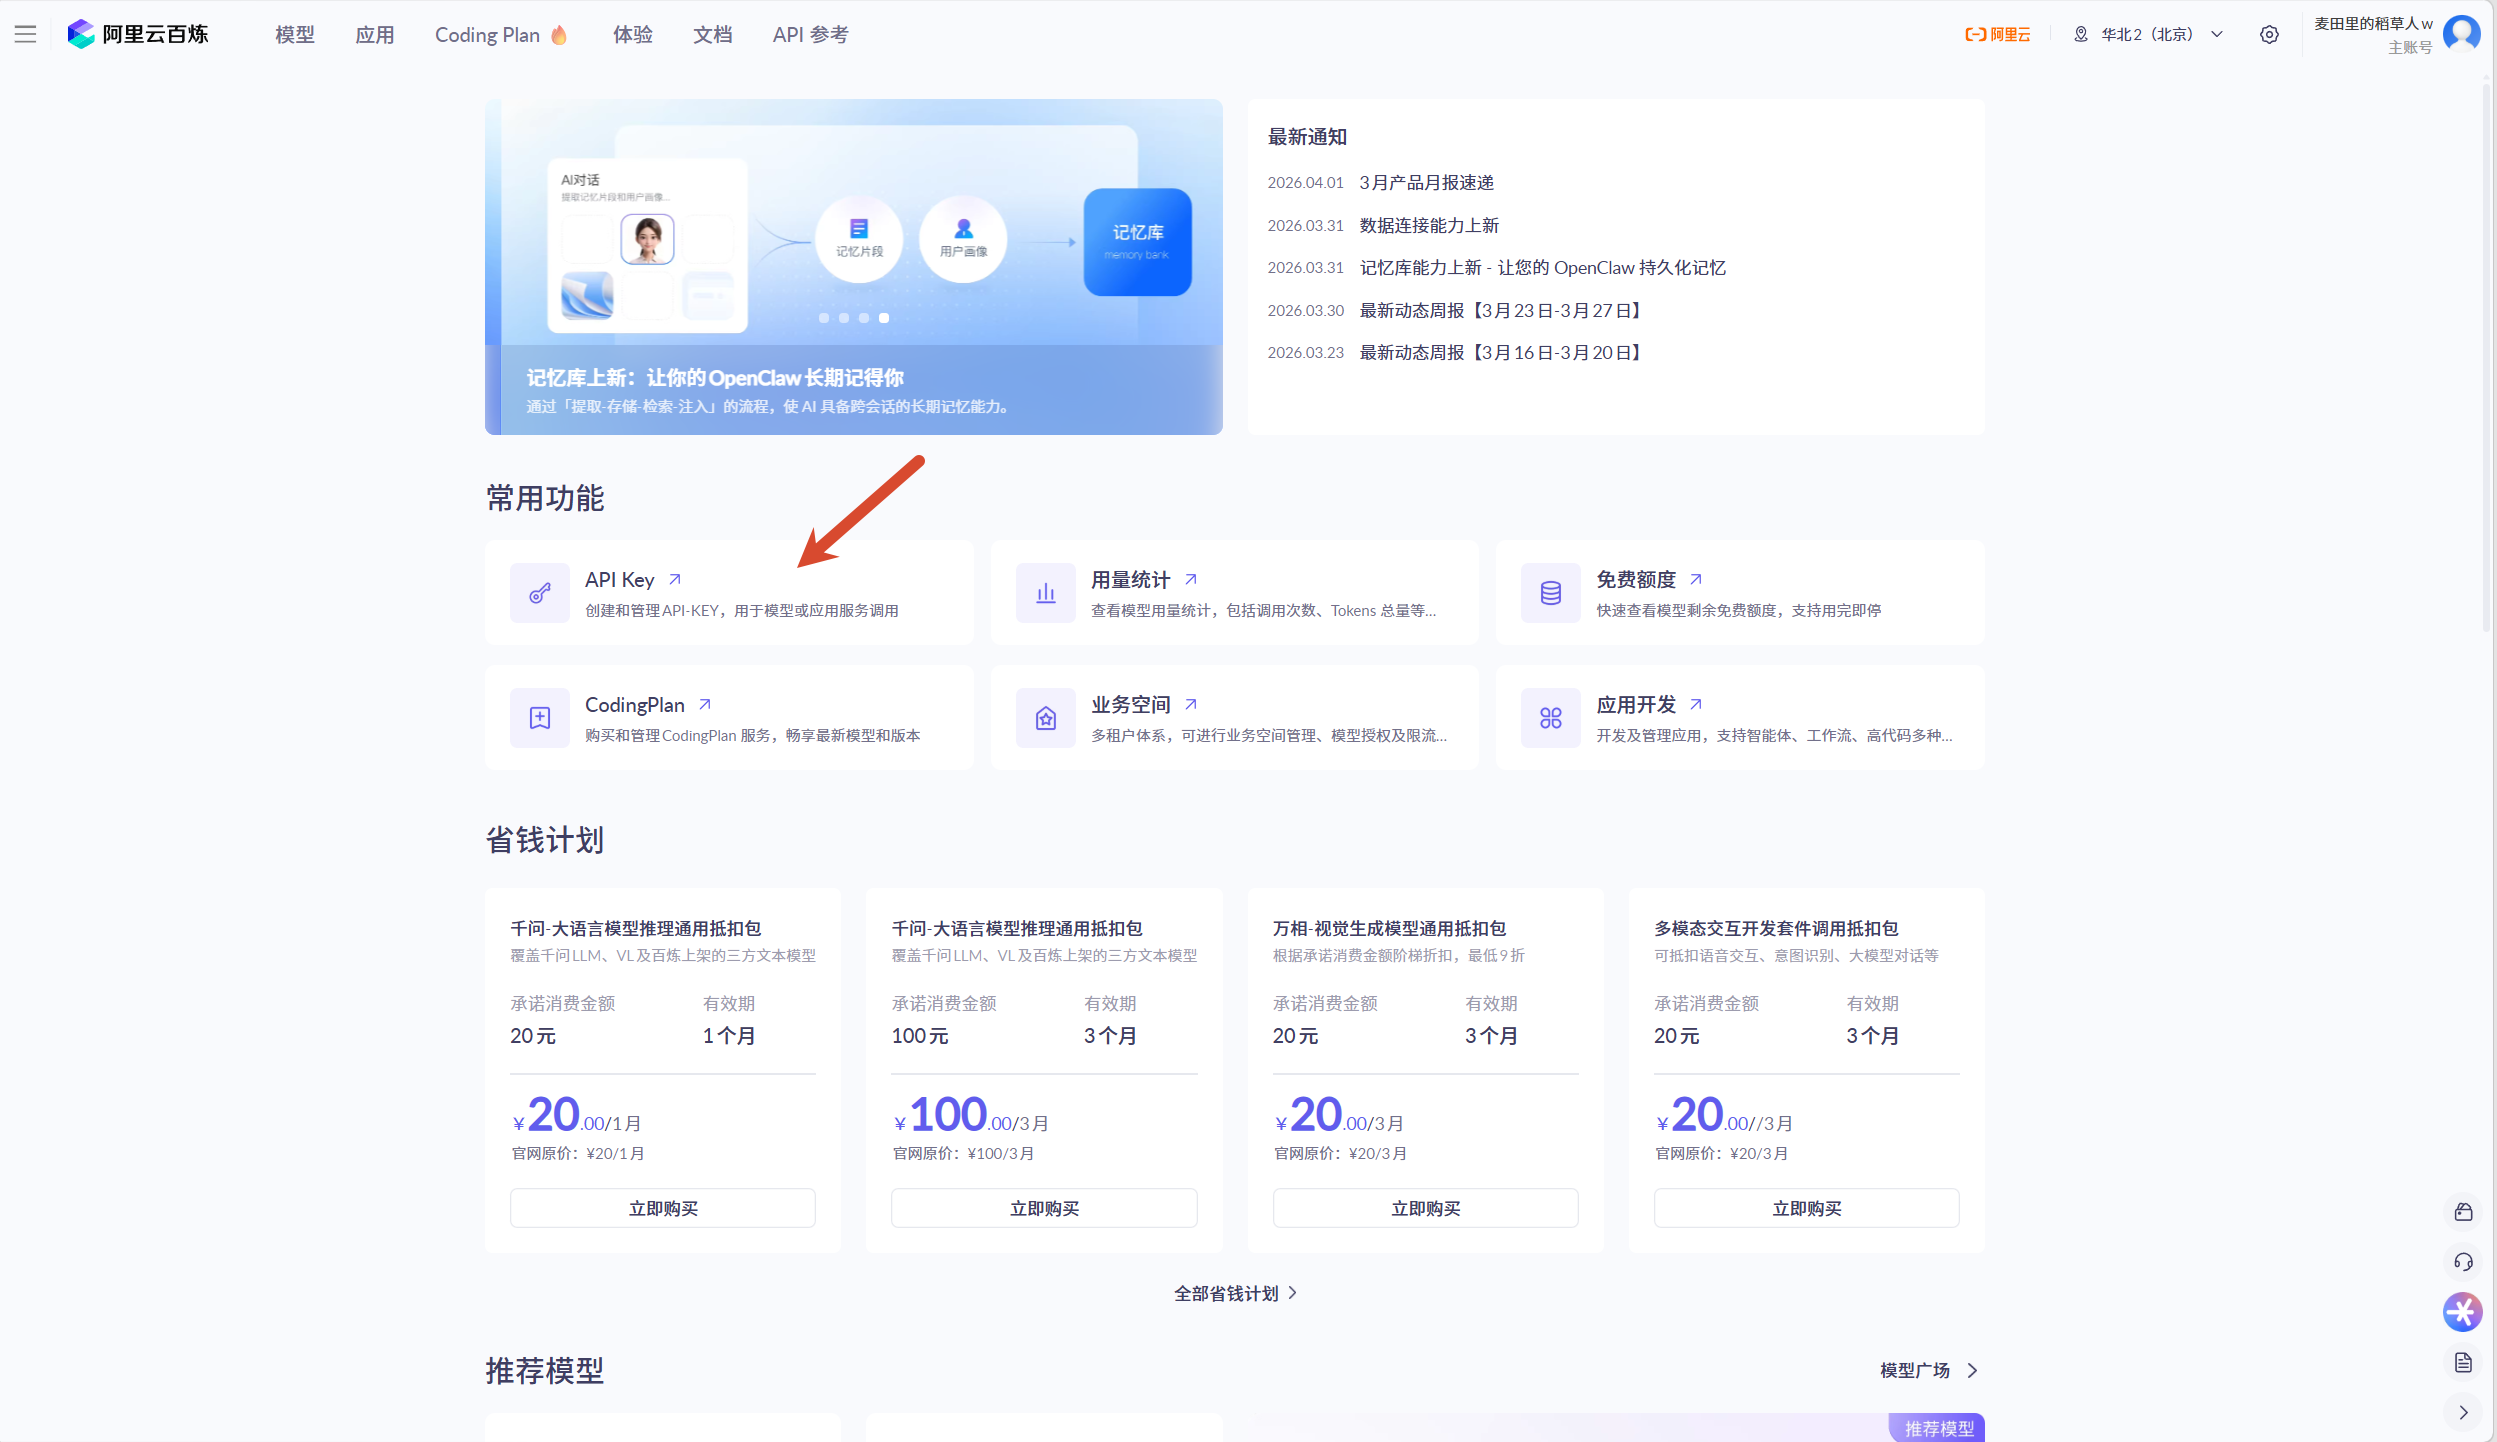This screenshot has height=1442, width=2497.
Task: Click the colorful AI assistant floating icon
Action: (x=2462, y=1312)
